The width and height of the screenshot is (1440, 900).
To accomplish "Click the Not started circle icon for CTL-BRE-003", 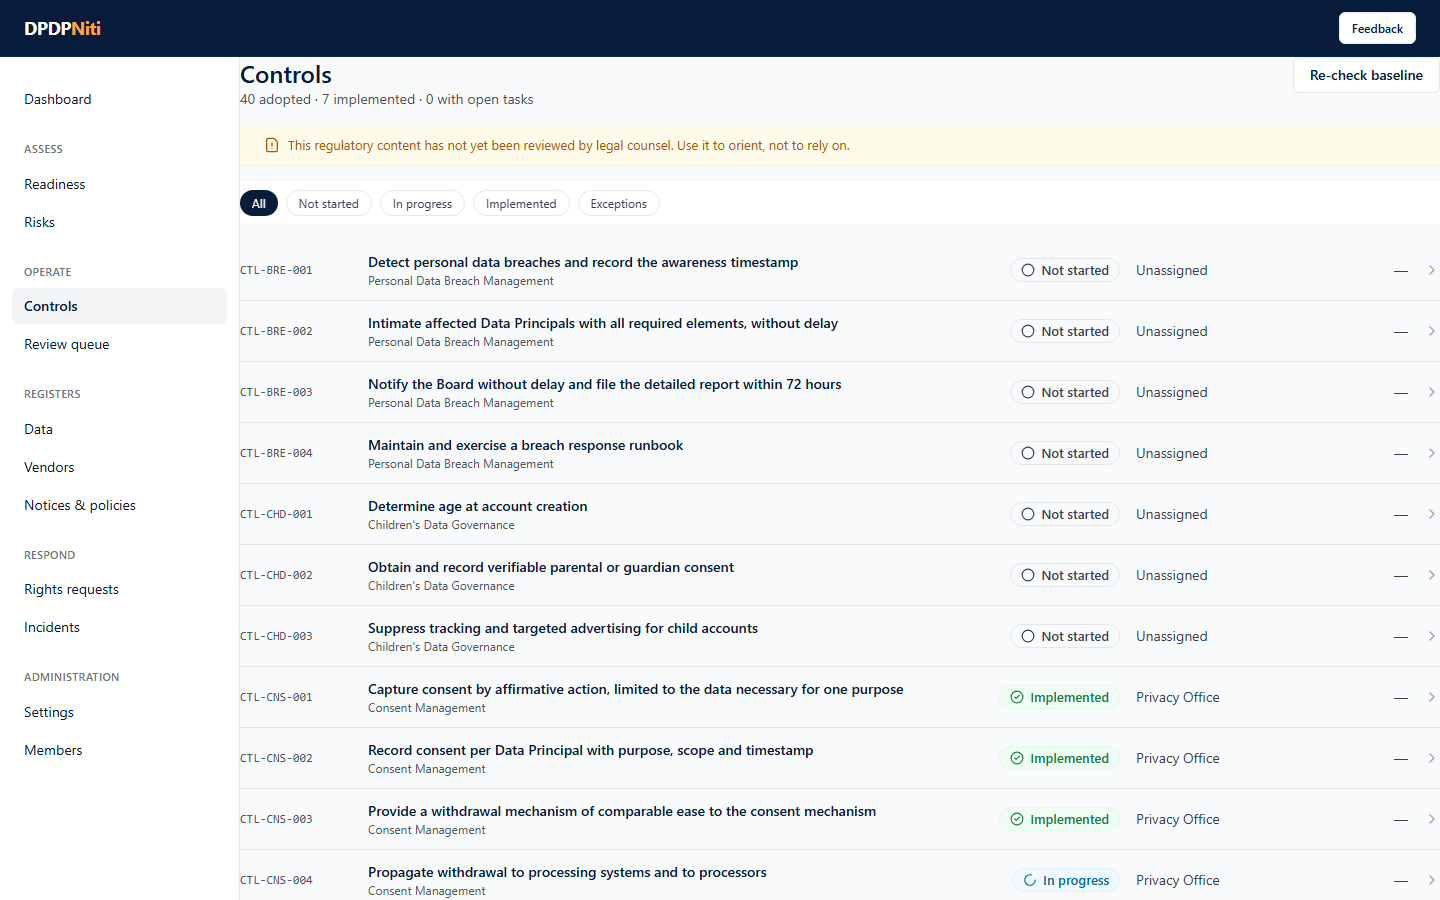I will point(1028,392).
